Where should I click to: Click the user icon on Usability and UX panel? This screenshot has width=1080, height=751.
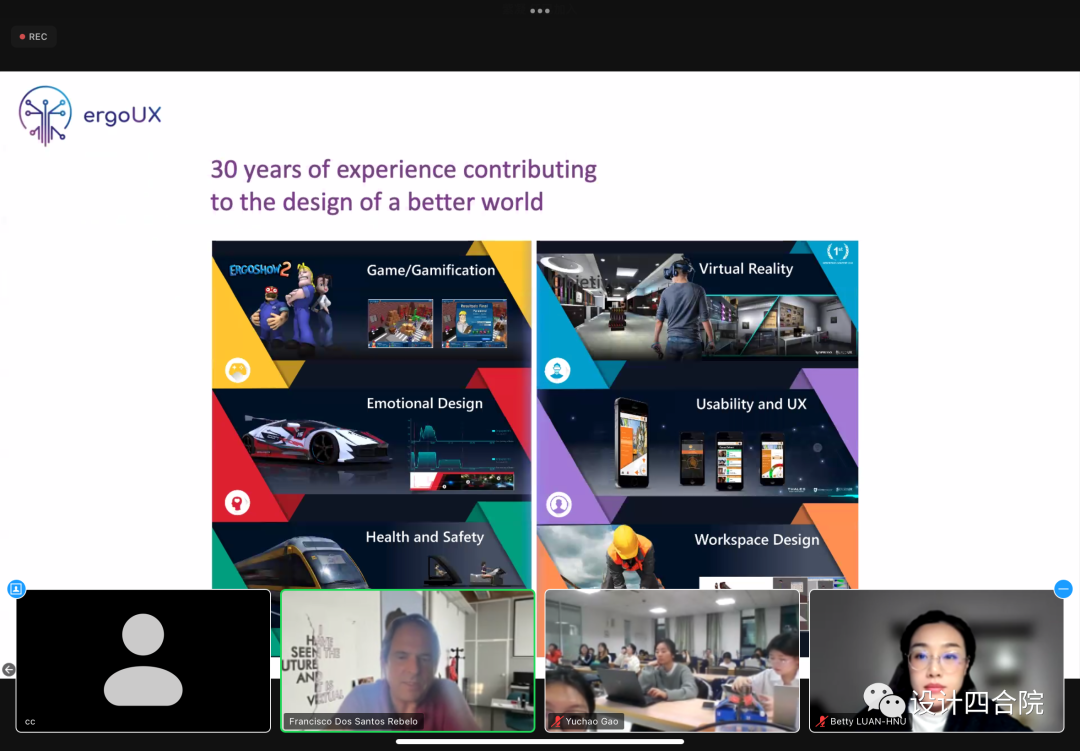[x=558, y=505]
